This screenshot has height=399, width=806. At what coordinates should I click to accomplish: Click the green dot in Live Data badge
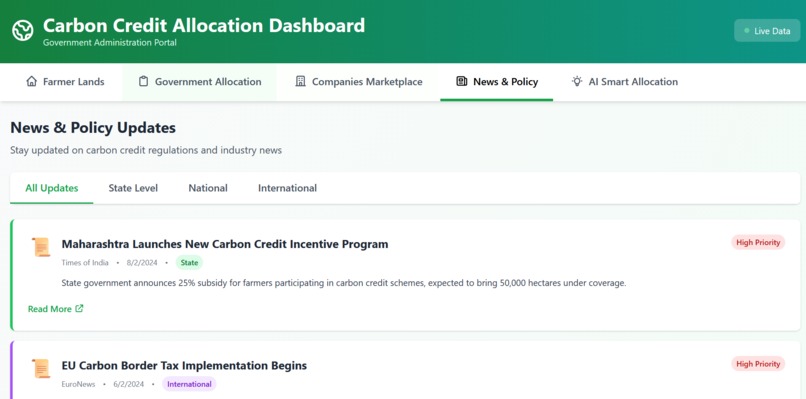point(747,31)
